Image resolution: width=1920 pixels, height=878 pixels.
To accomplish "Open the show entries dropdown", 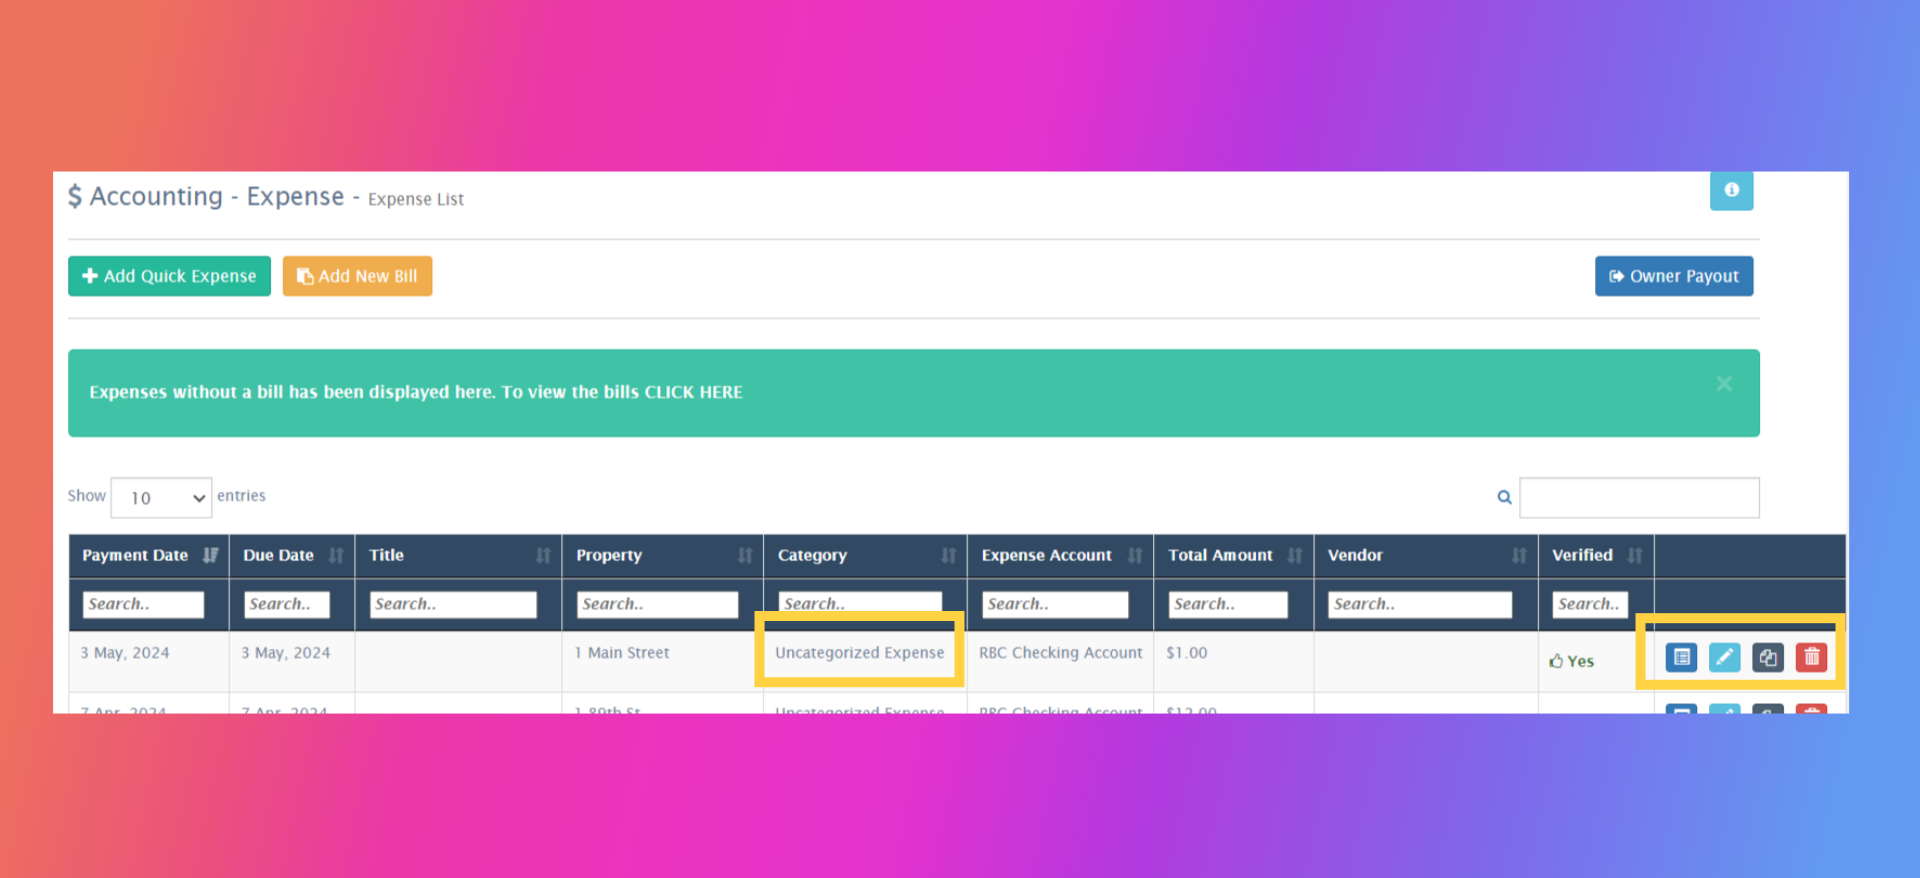I will pyautogui.click(x=161, y=498).
